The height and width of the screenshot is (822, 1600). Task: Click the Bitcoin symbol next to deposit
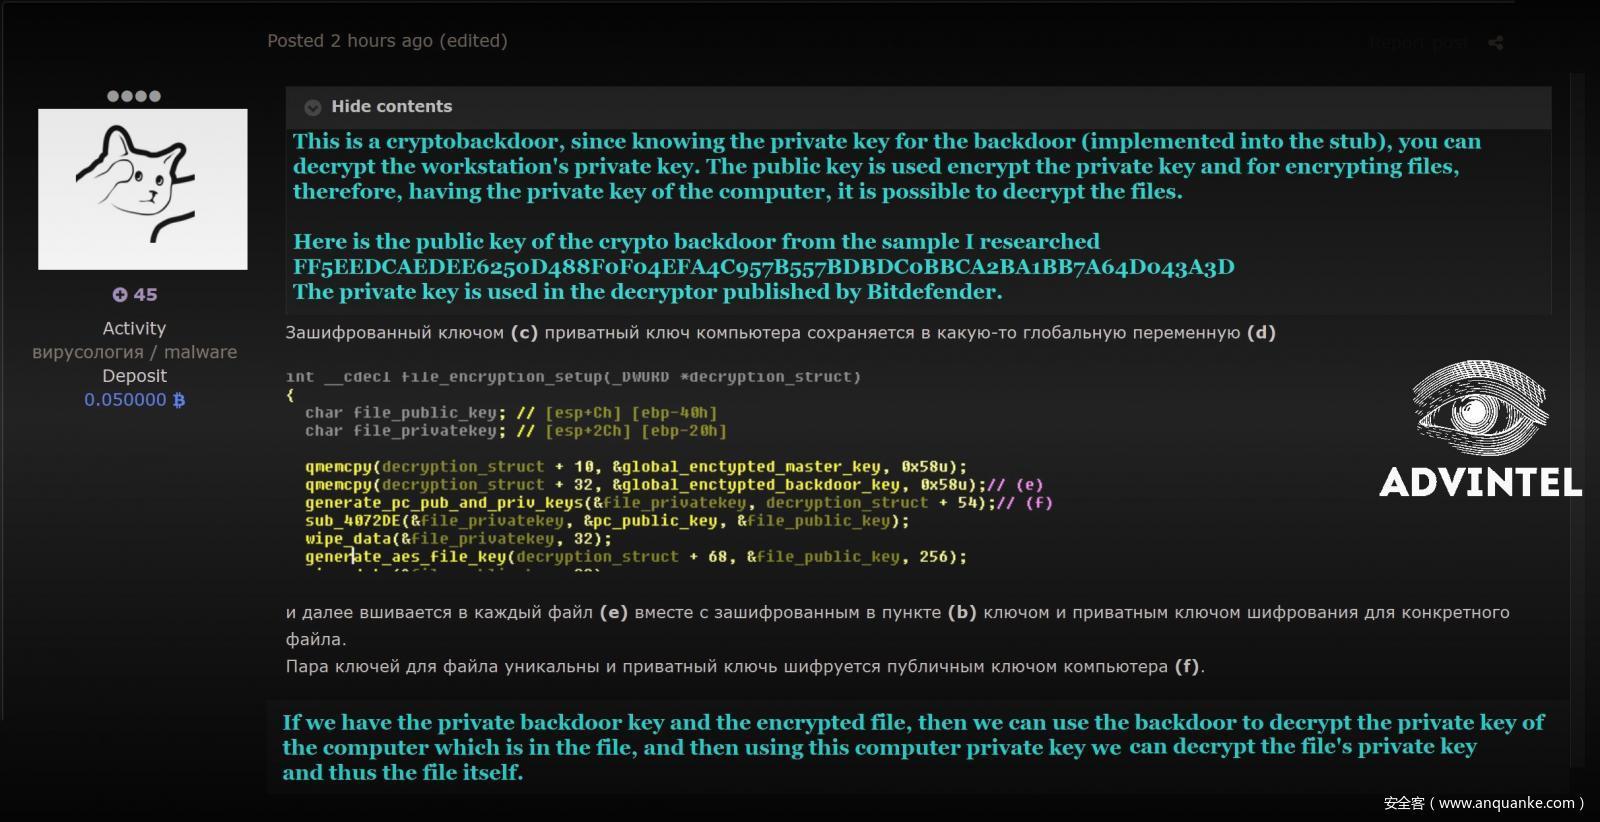click(179, 400)
